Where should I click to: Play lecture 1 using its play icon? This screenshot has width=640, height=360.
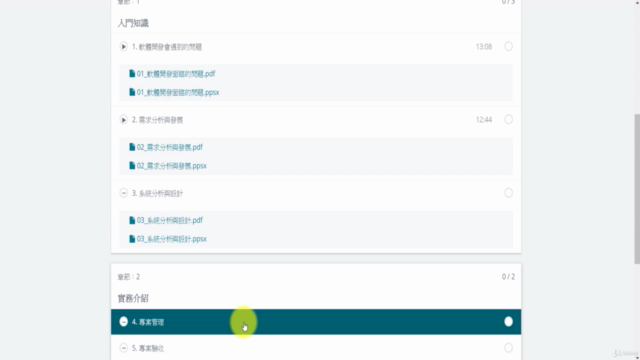(123, 47)
